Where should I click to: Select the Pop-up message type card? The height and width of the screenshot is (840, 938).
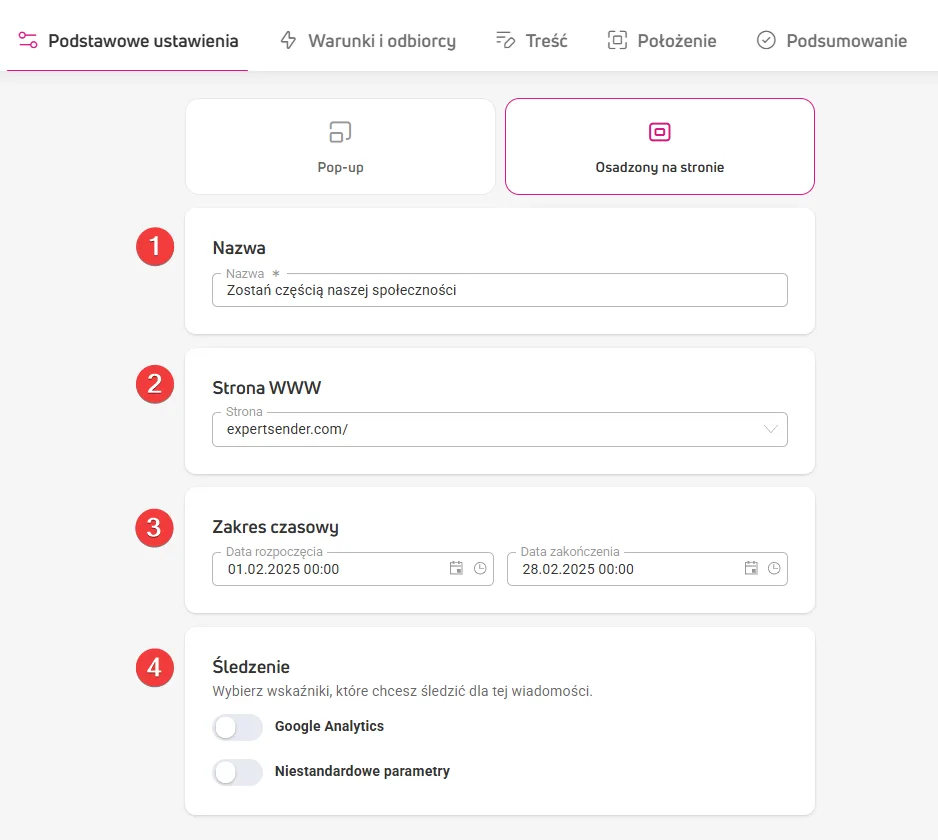(x=340, y=147)
